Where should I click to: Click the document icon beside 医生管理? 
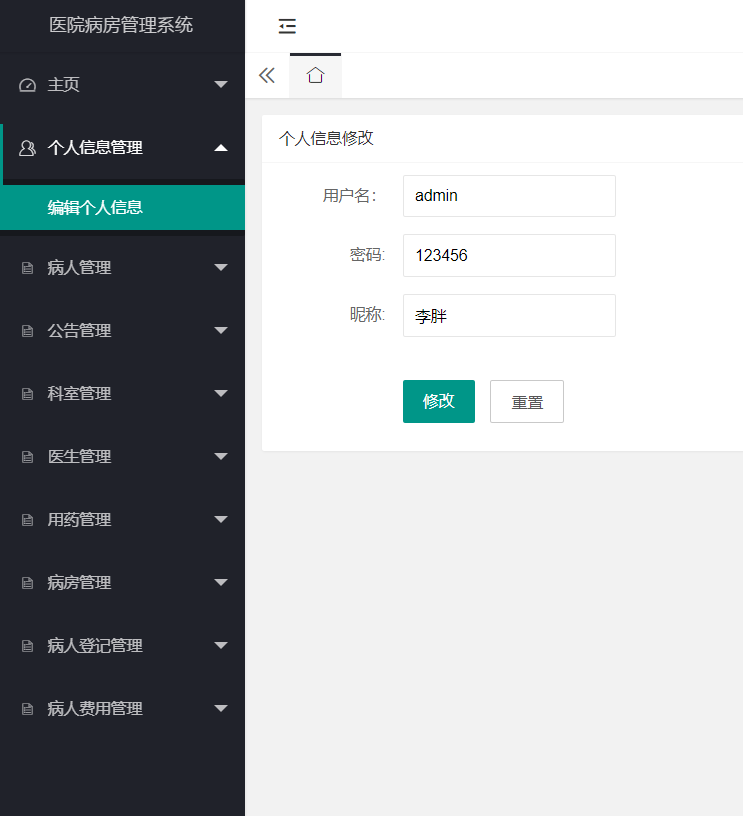28,457
